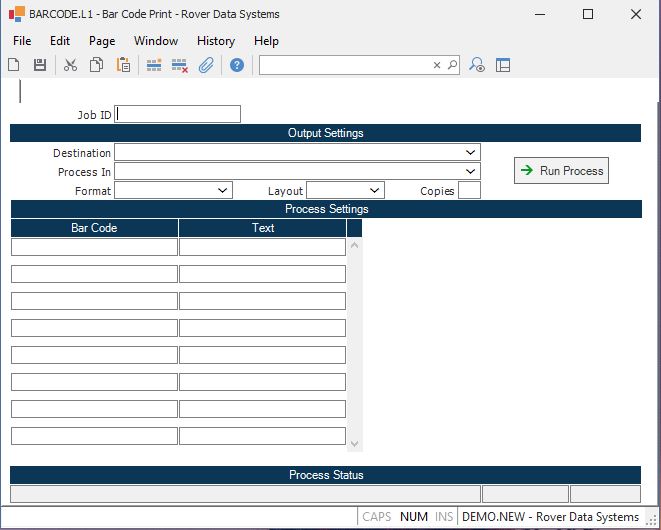
Task: Click the Delete row toolbar icon
Action: pyautogui.click(x=180, y=65)
